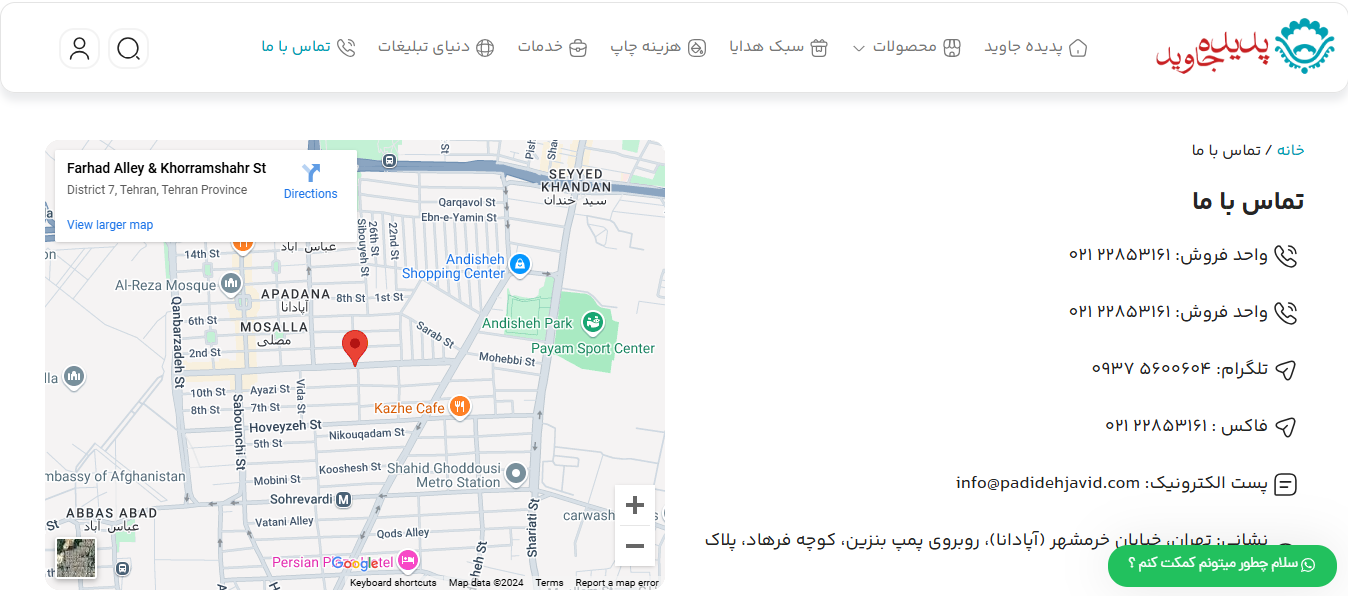Go to پدیده جاوید home menu item
The image size is (1348, 596).
click(1036, 47)
